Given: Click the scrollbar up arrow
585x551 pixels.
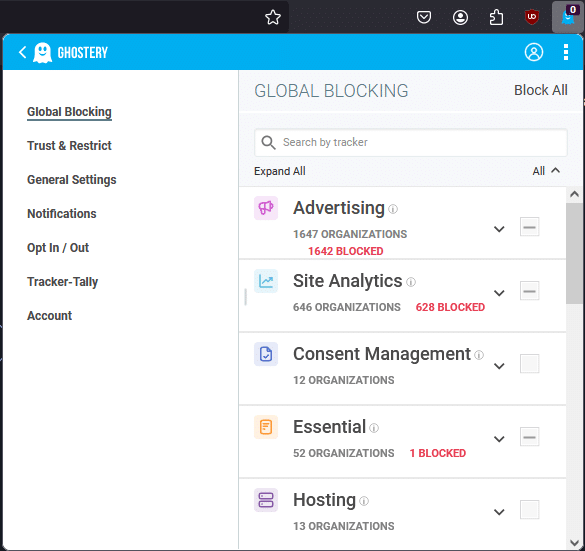Looking at the screenshot, I should [575, 194].
